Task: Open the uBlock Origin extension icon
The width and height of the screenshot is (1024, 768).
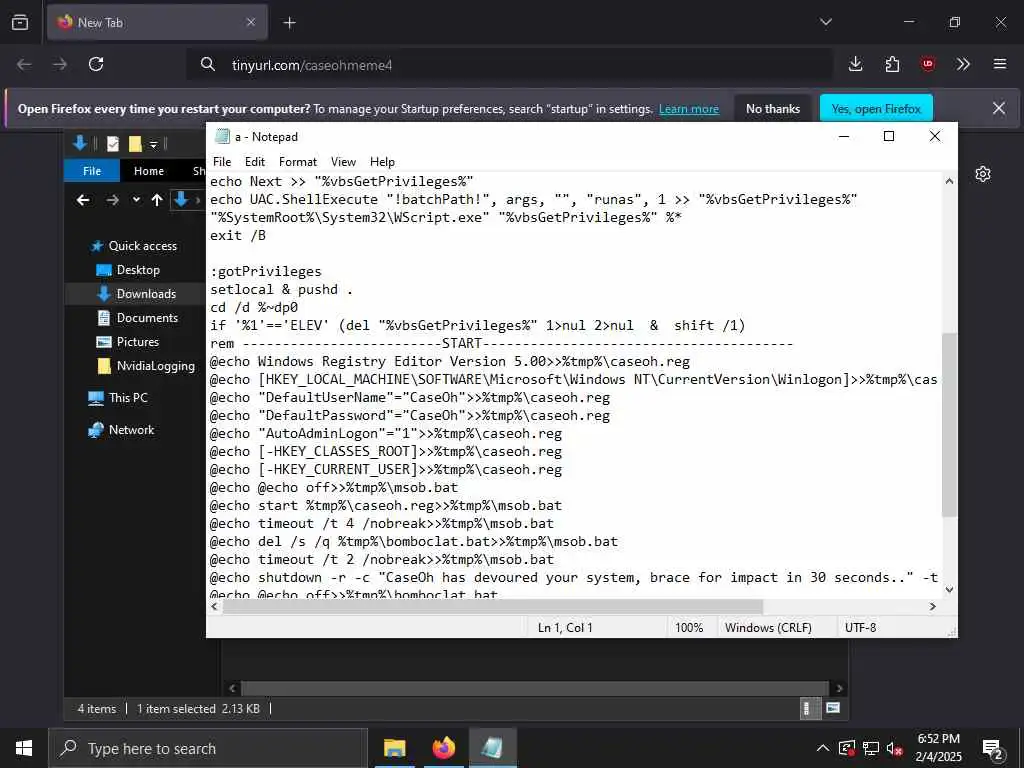Action: [x=928, y=64]
